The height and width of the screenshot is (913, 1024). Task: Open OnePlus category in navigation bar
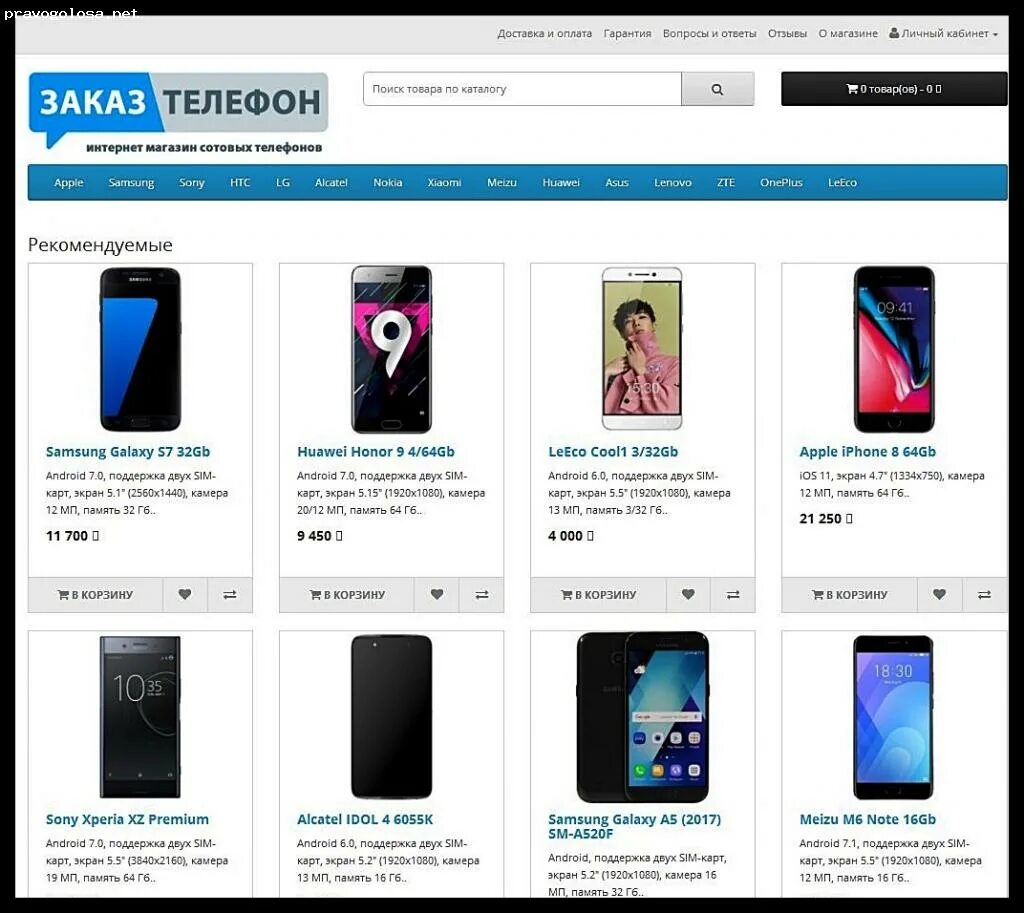[x=781, y=182]
